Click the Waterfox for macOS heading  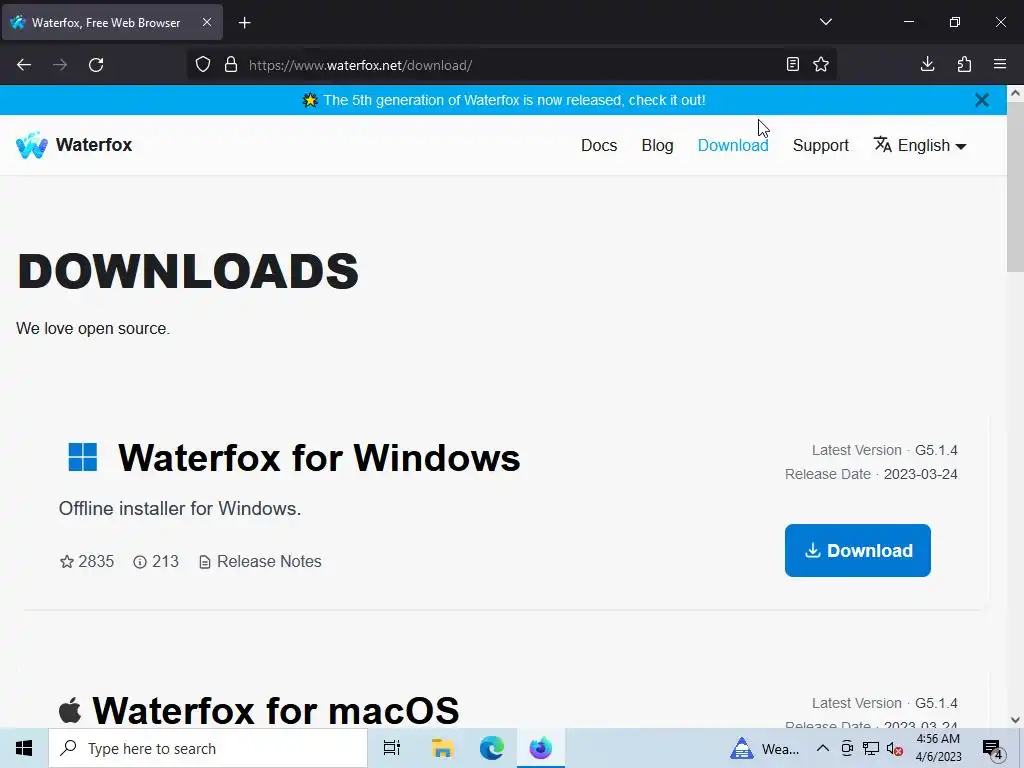click(x=276, y=711)
